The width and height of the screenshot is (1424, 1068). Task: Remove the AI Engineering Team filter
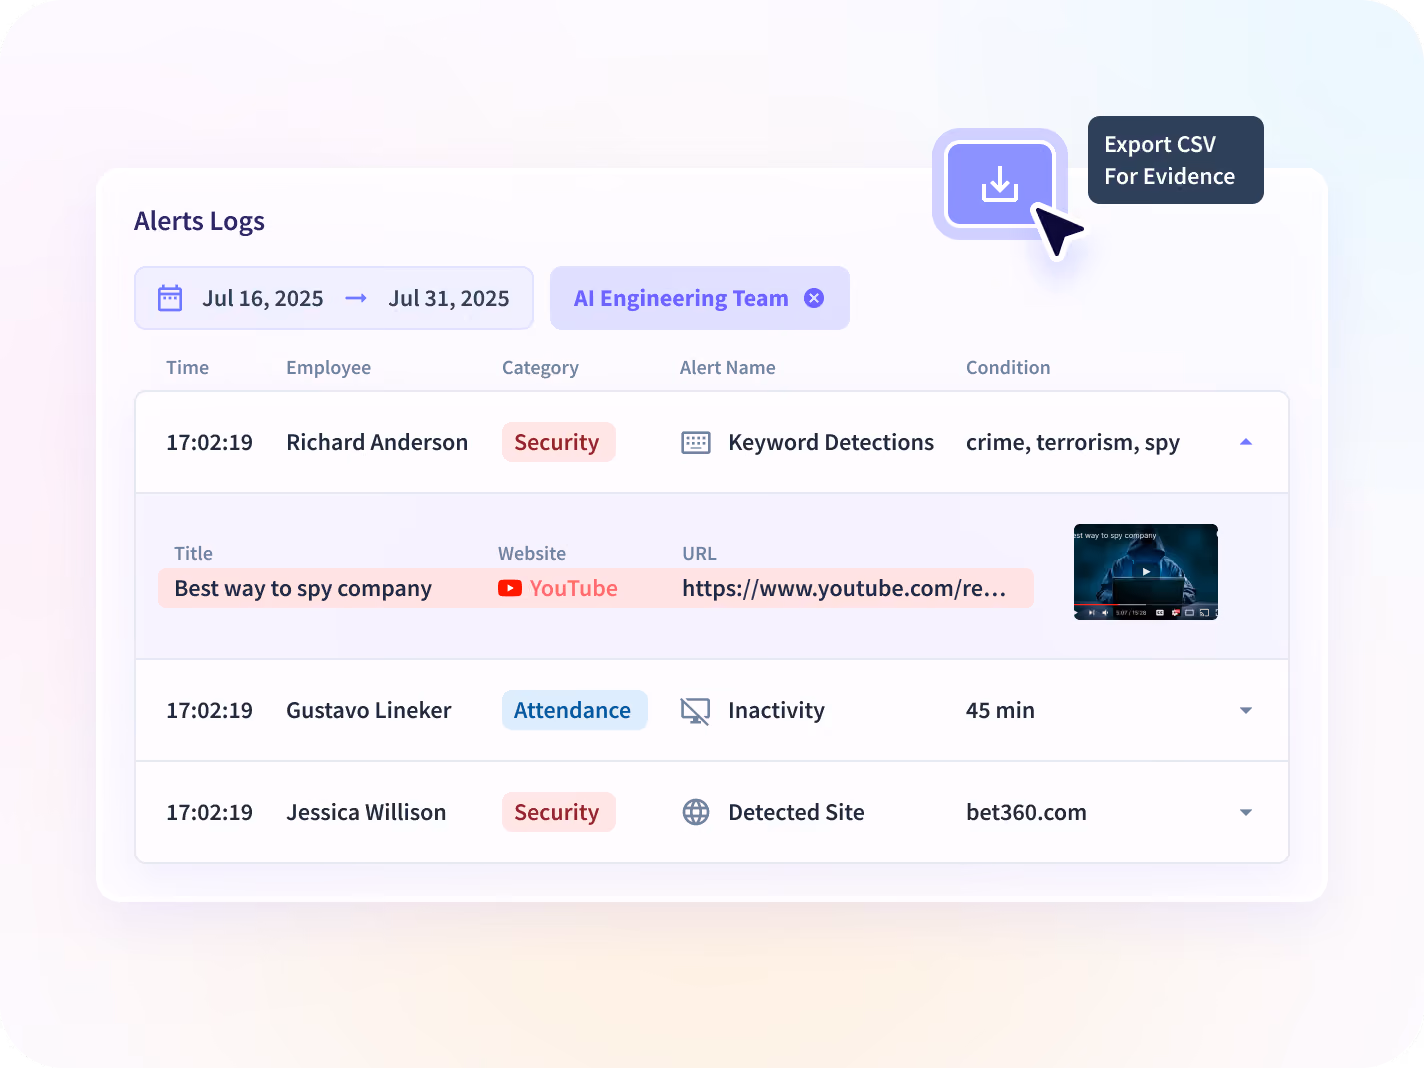click(814, 298)
